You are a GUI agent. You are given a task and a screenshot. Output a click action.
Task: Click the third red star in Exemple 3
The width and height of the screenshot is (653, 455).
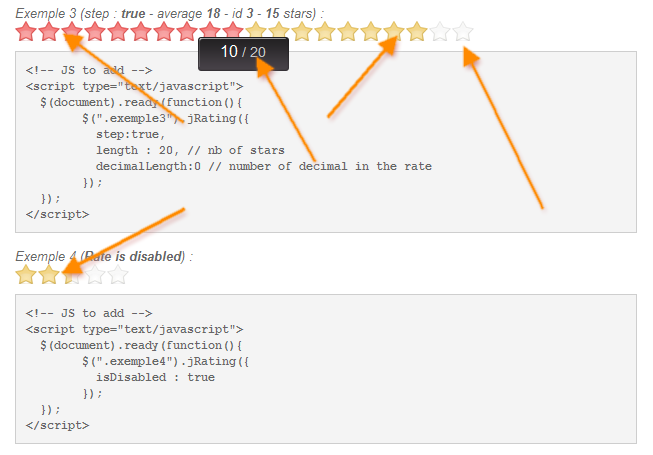72,32
